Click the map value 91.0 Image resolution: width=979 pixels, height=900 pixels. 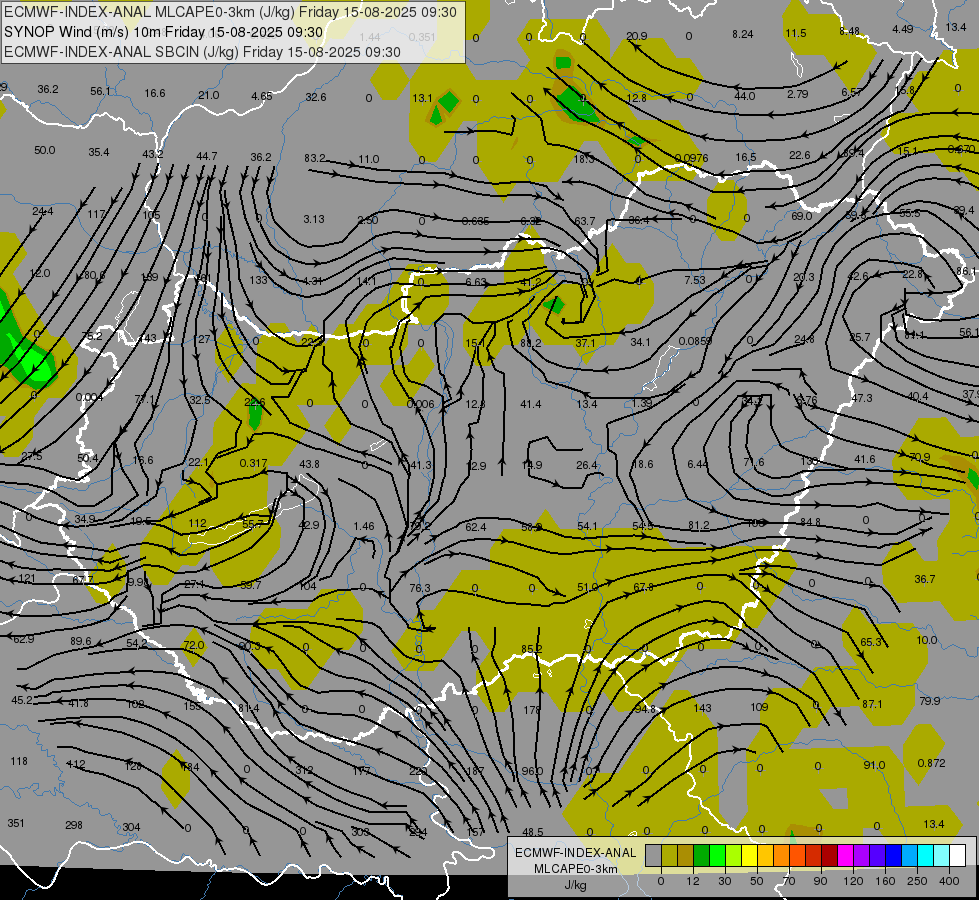tap(874, 764)
